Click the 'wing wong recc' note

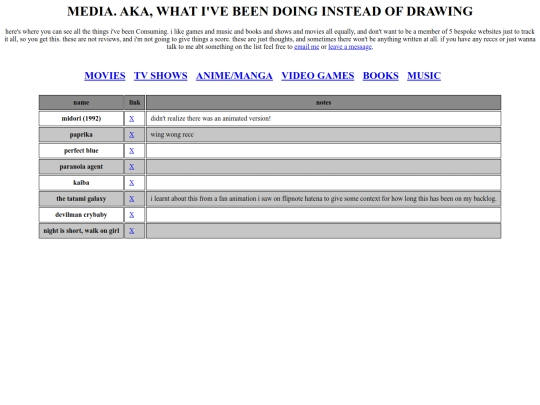[x=172, y=135]
